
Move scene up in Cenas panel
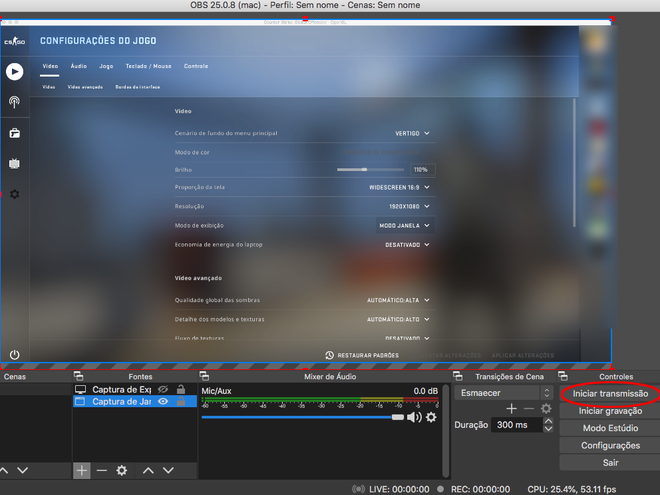(4, 470)
